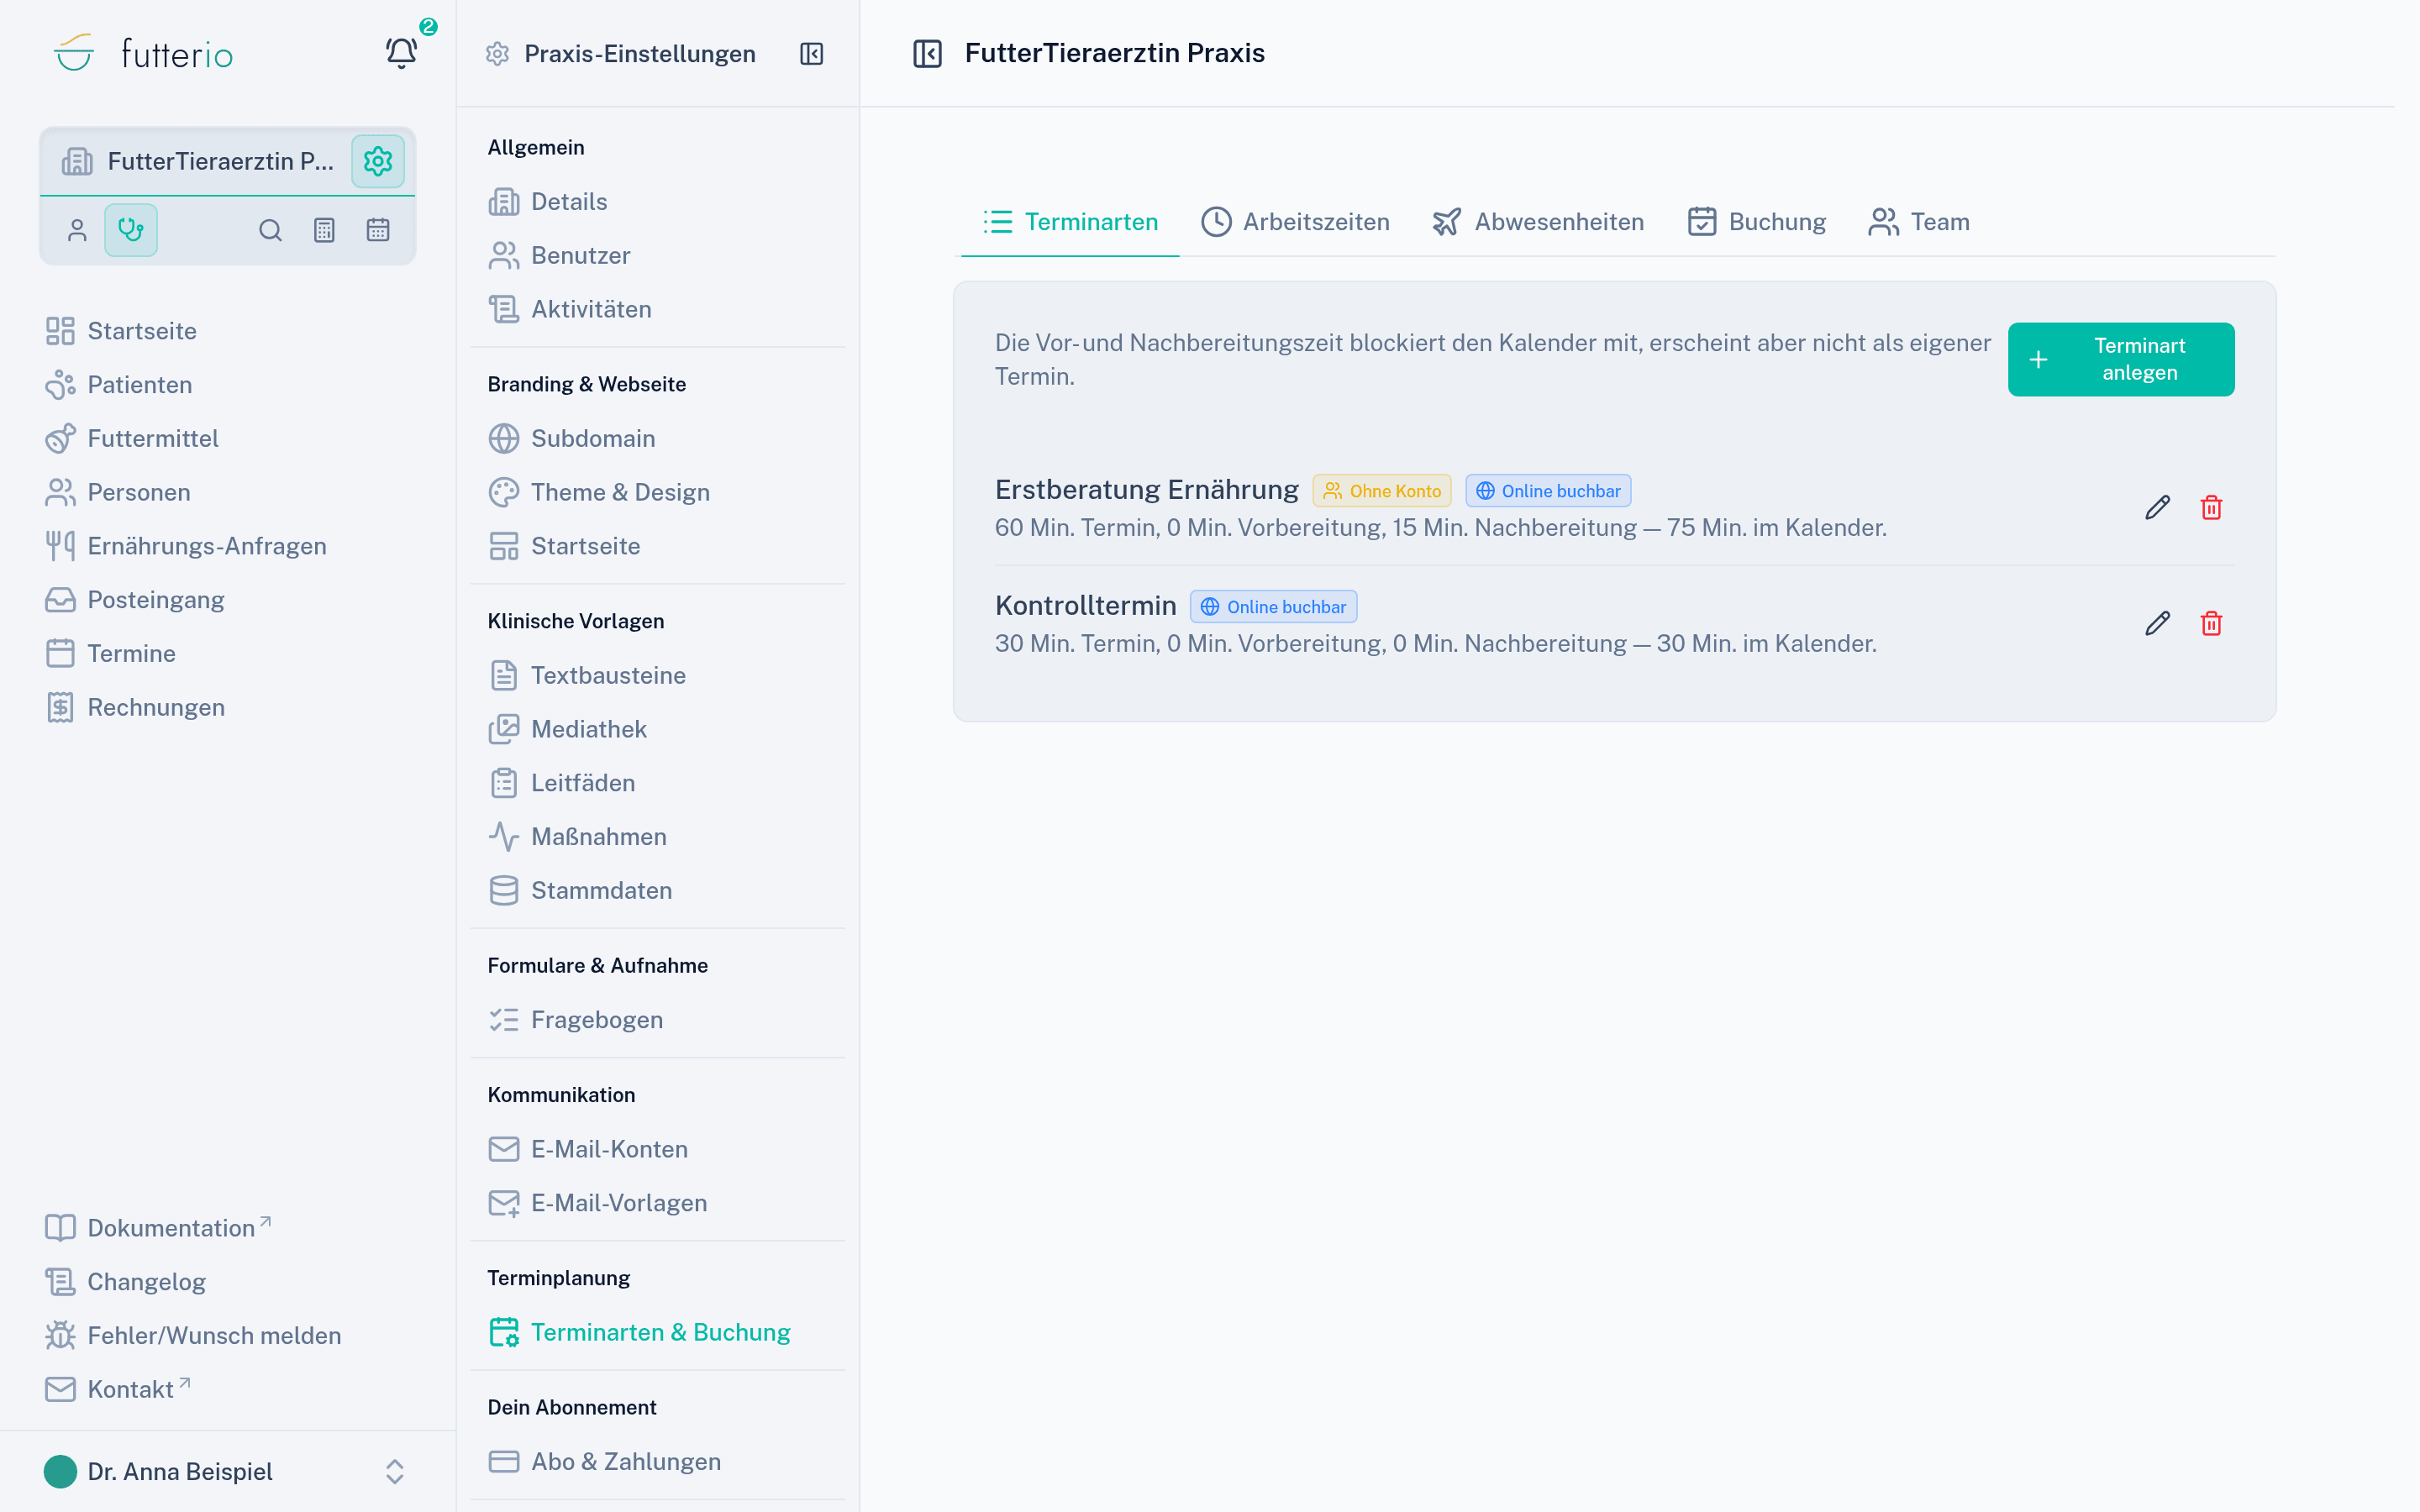This screenshot has width=2420, height=1512.
Task: Open Fehler/Wunsch melden
Action: click(x=194, y=1335)
